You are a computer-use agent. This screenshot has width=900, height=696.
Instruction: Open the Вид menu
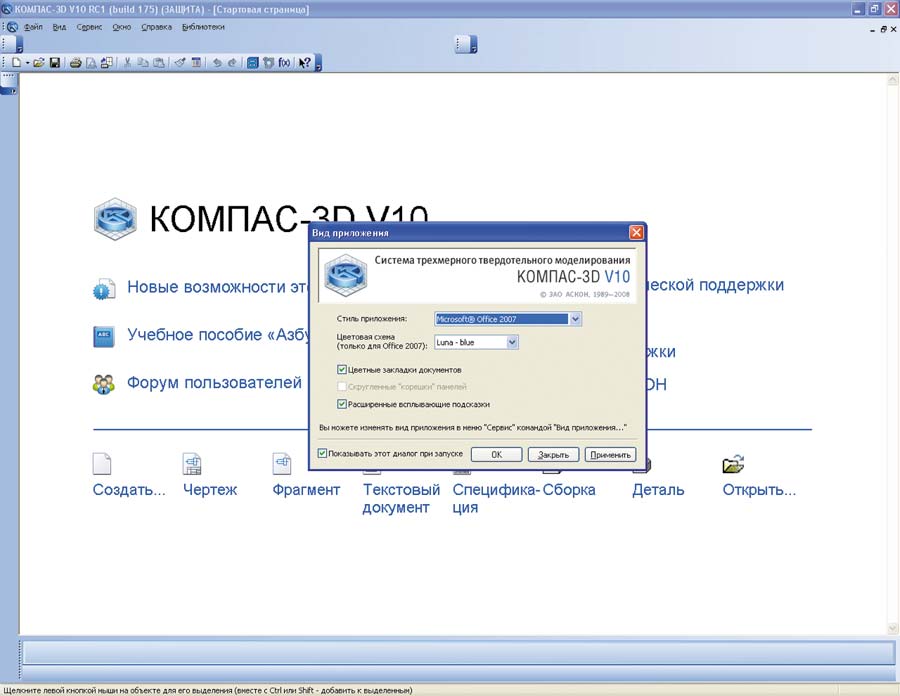[x=60, y=27]
